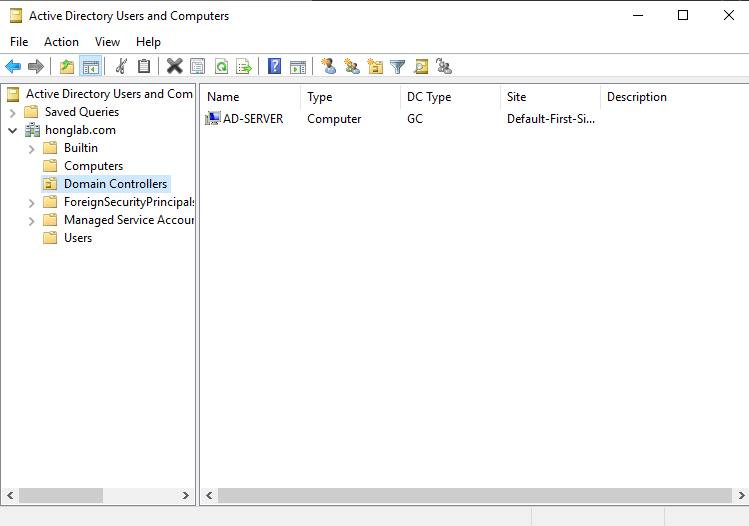Screen dimensions: 749x526
Task: Click the Builtin folder icon
Action: pyautogui.click(x=50, y=148)
